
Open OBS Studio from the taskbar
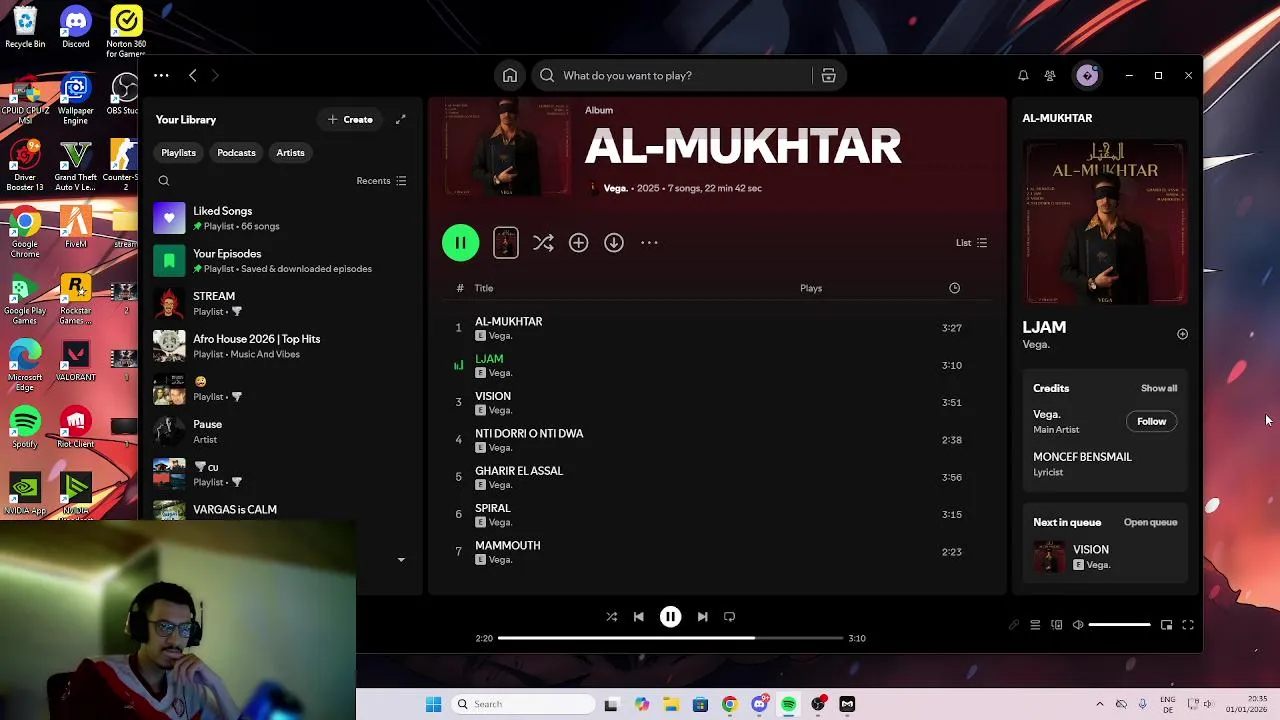tap(818, 704)
